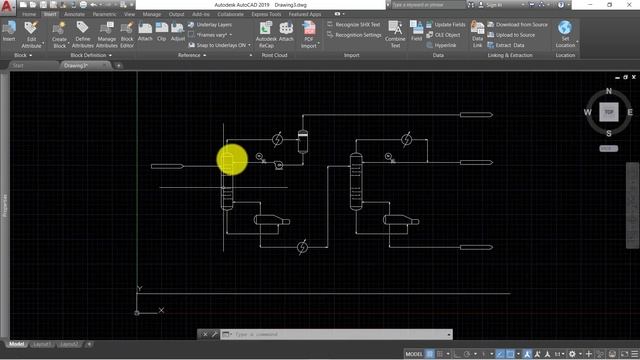Open the Edit Attribute dropdown arrow
This screenshot has height=360, width=640.
[43, 43]
